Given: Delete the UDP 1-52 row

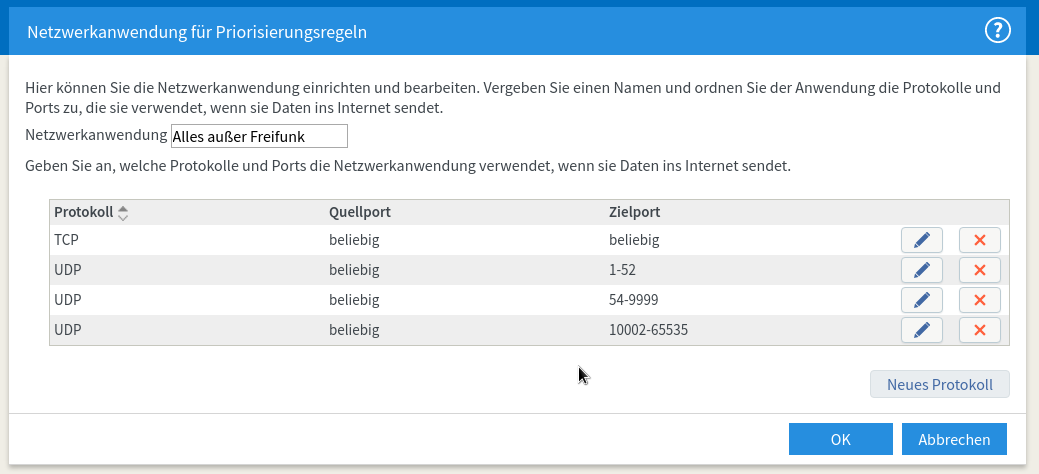Looking at the screenshot, I should pyautogui.click(x=979, y=270).
